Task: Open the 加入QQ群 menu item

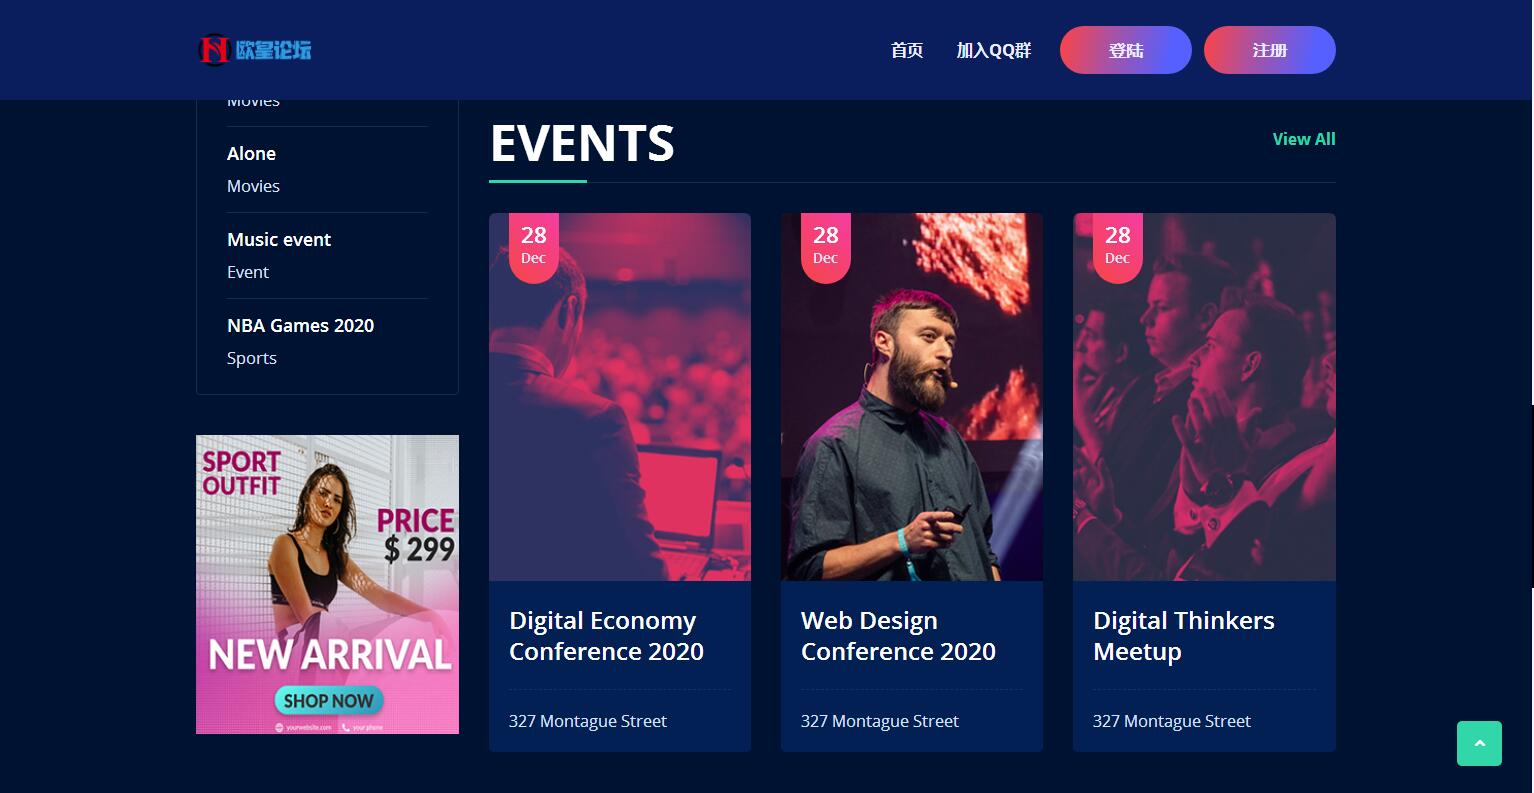Action: tap(993, 50)
